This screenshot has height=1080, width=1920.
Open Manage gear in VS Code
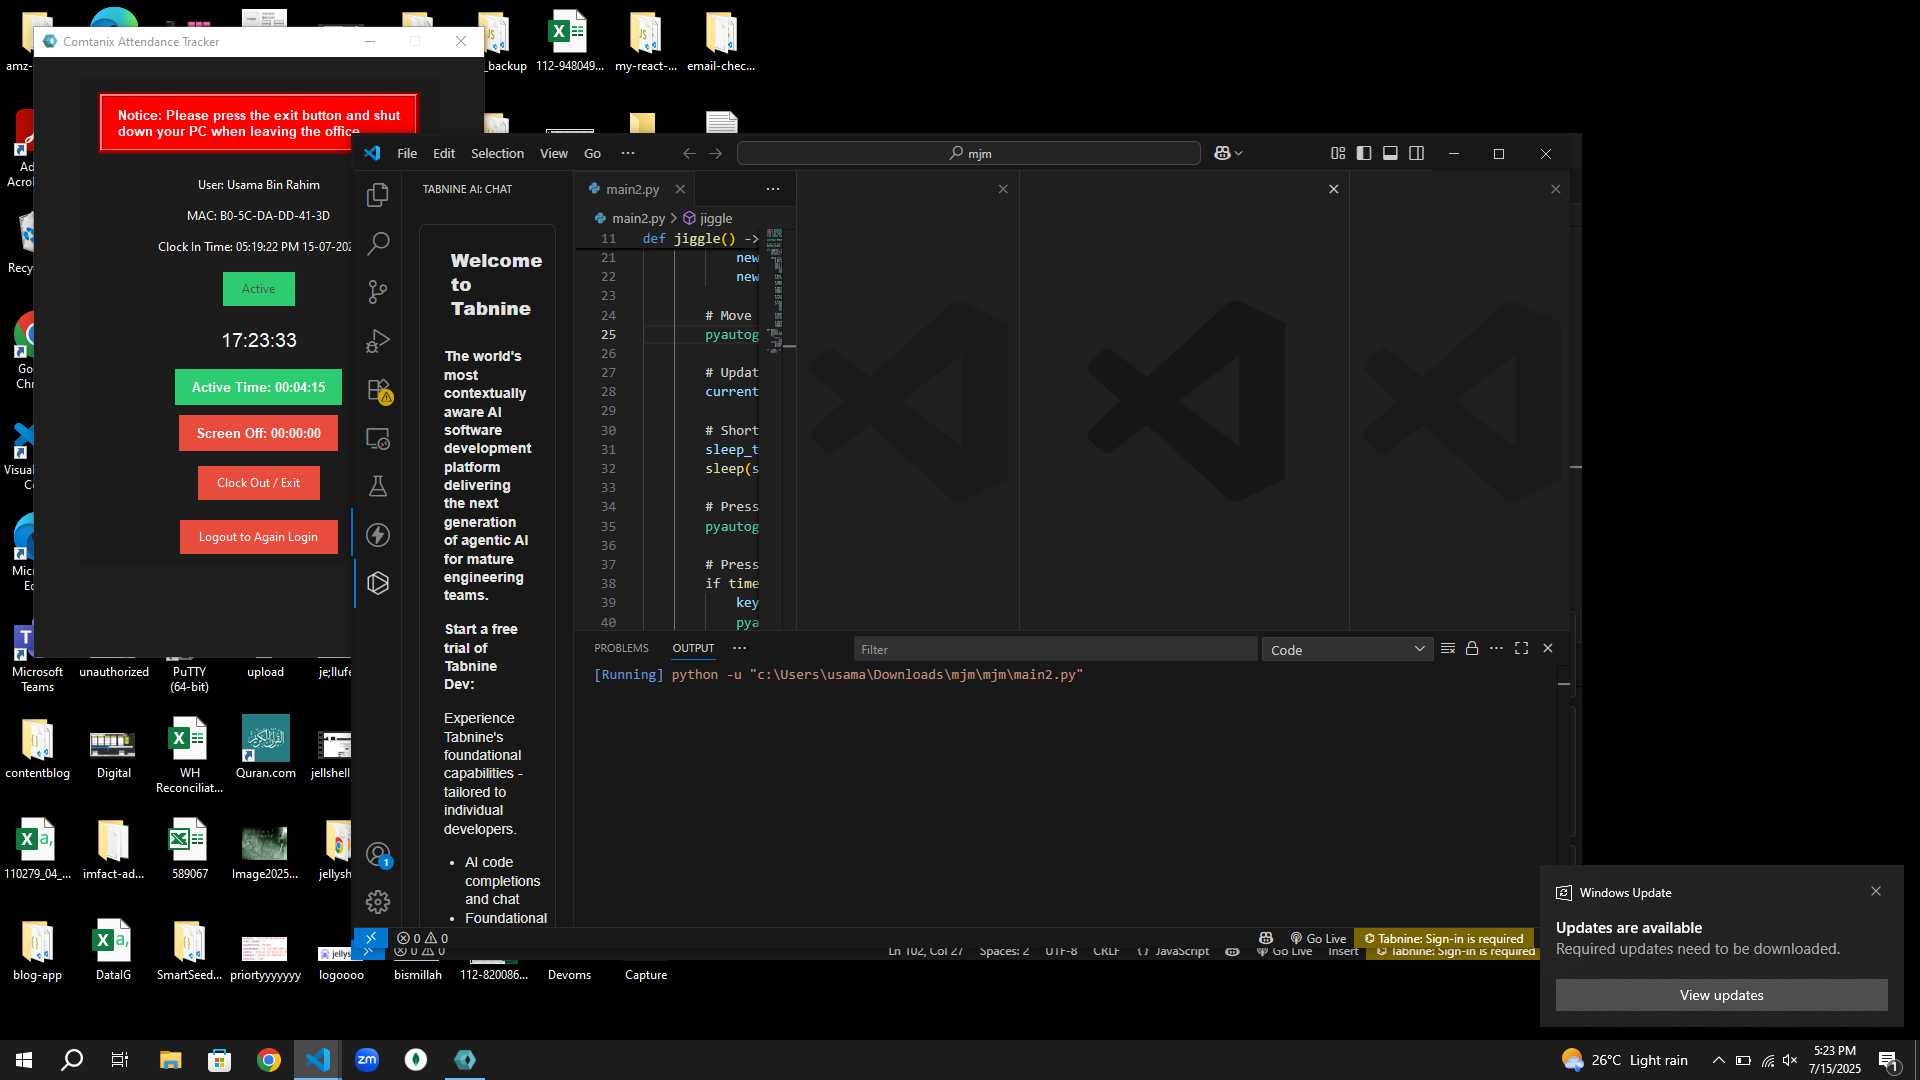[x=378, y=902]
